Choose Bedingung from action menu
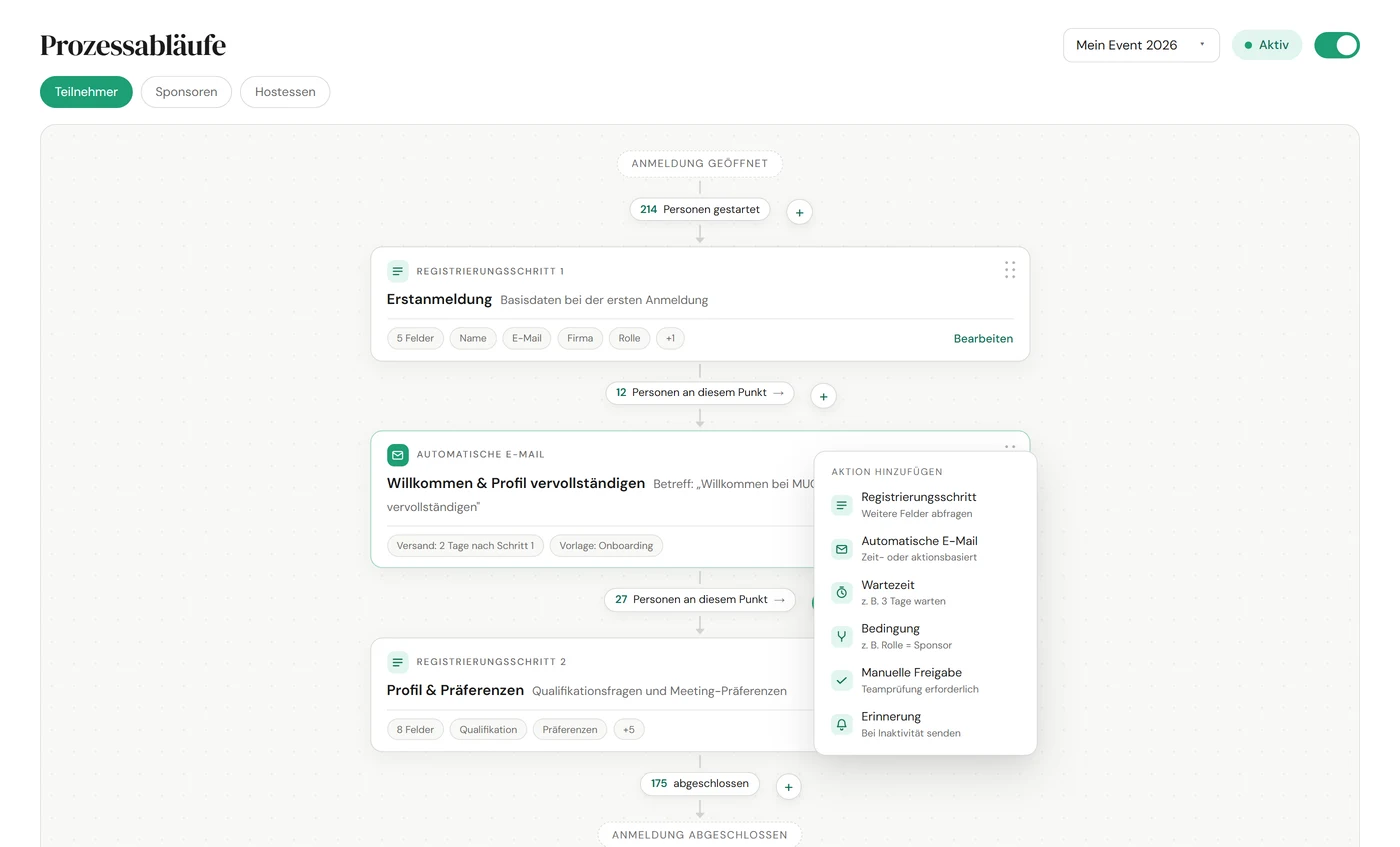Viewport: 1400px width, 847px height. [x=925, y=636]
